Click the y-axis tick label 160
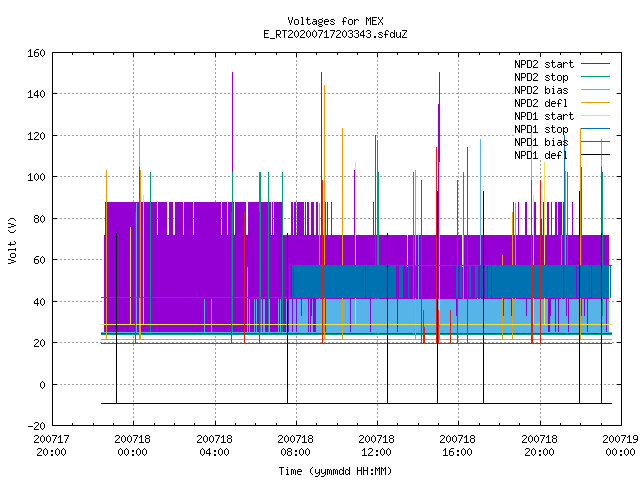Image resolution: width=640 pixels, height=480 pixels. [36, 53]
